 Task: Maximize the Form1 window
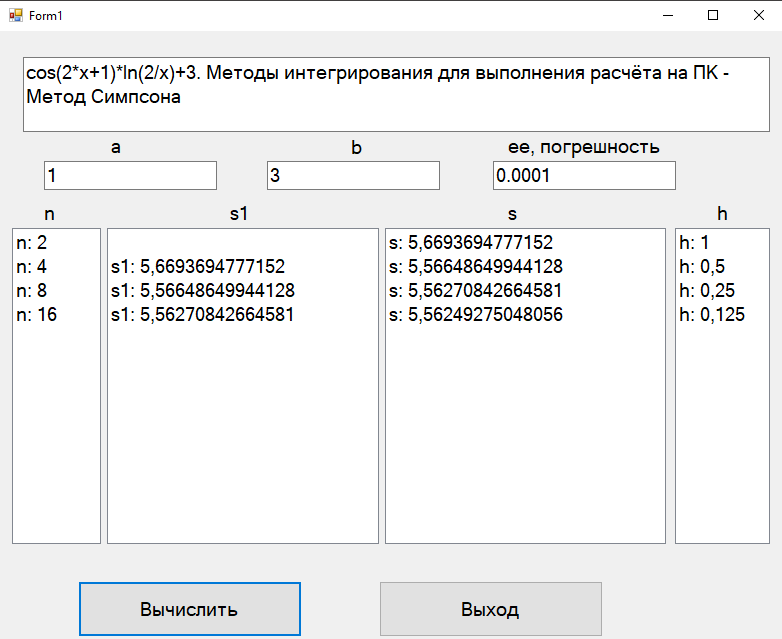[713, 15]
